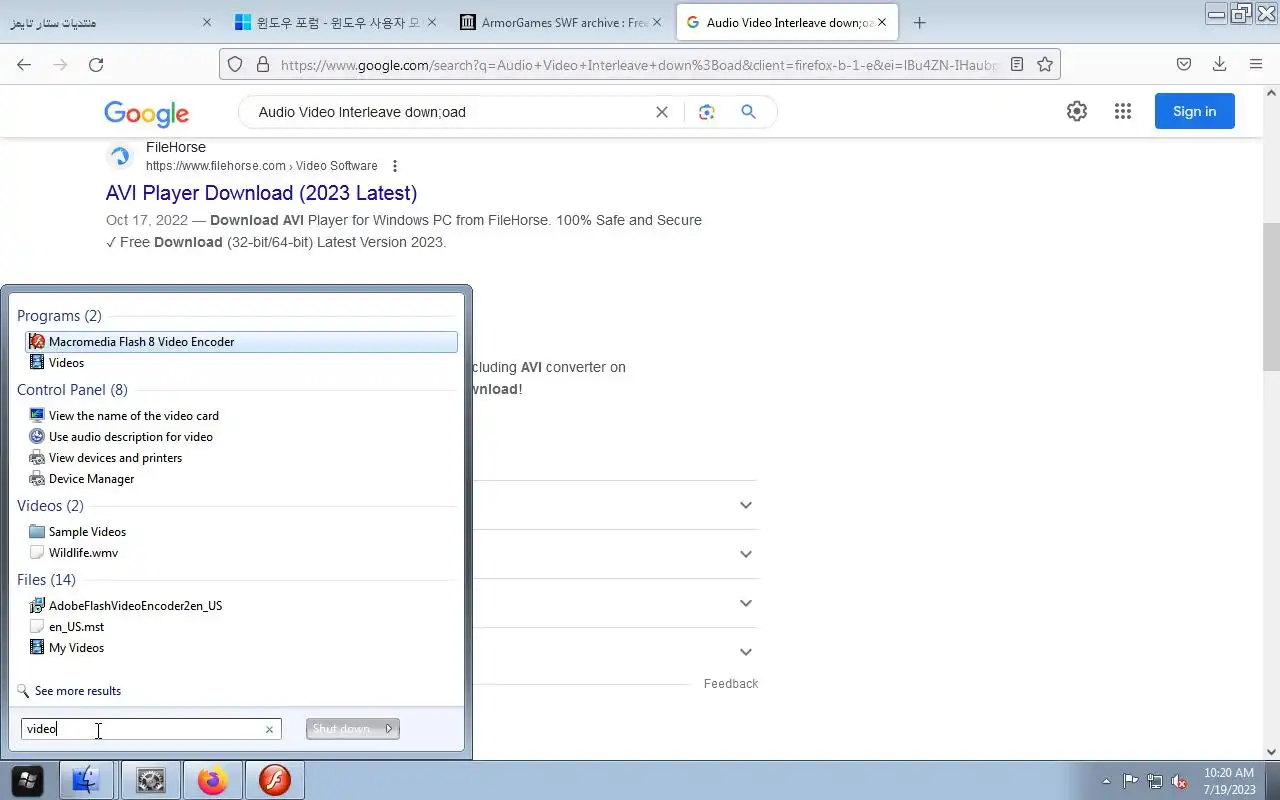1280x800 pixels.
Task: Open View devices and printers
Action: 115,458
